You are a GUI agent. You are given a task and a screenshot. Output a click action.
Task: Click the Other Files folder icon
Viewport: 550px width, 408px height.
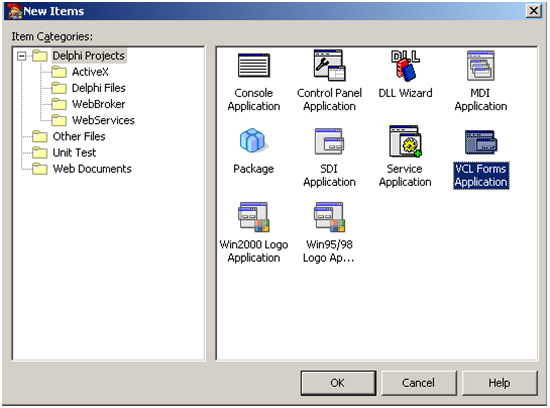40,136
